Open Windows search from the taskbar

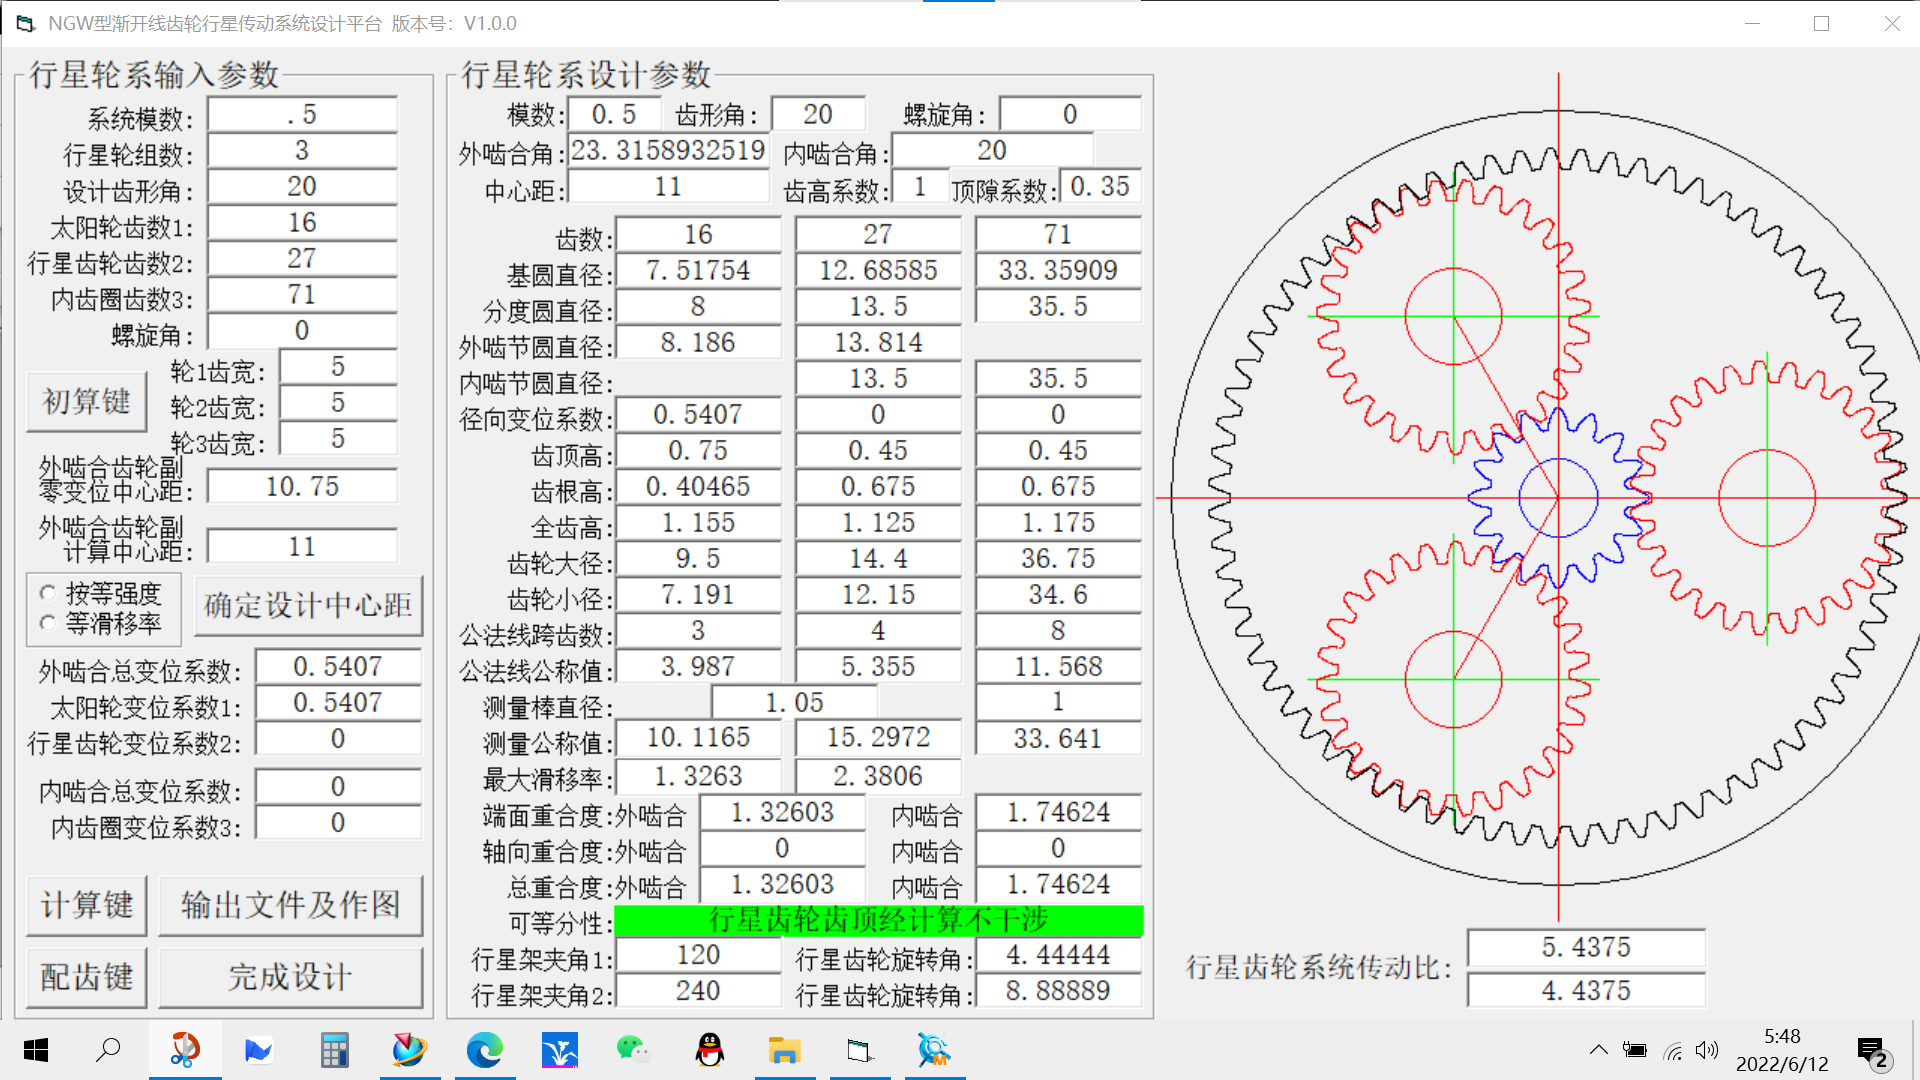click(x=108, y=1050)
